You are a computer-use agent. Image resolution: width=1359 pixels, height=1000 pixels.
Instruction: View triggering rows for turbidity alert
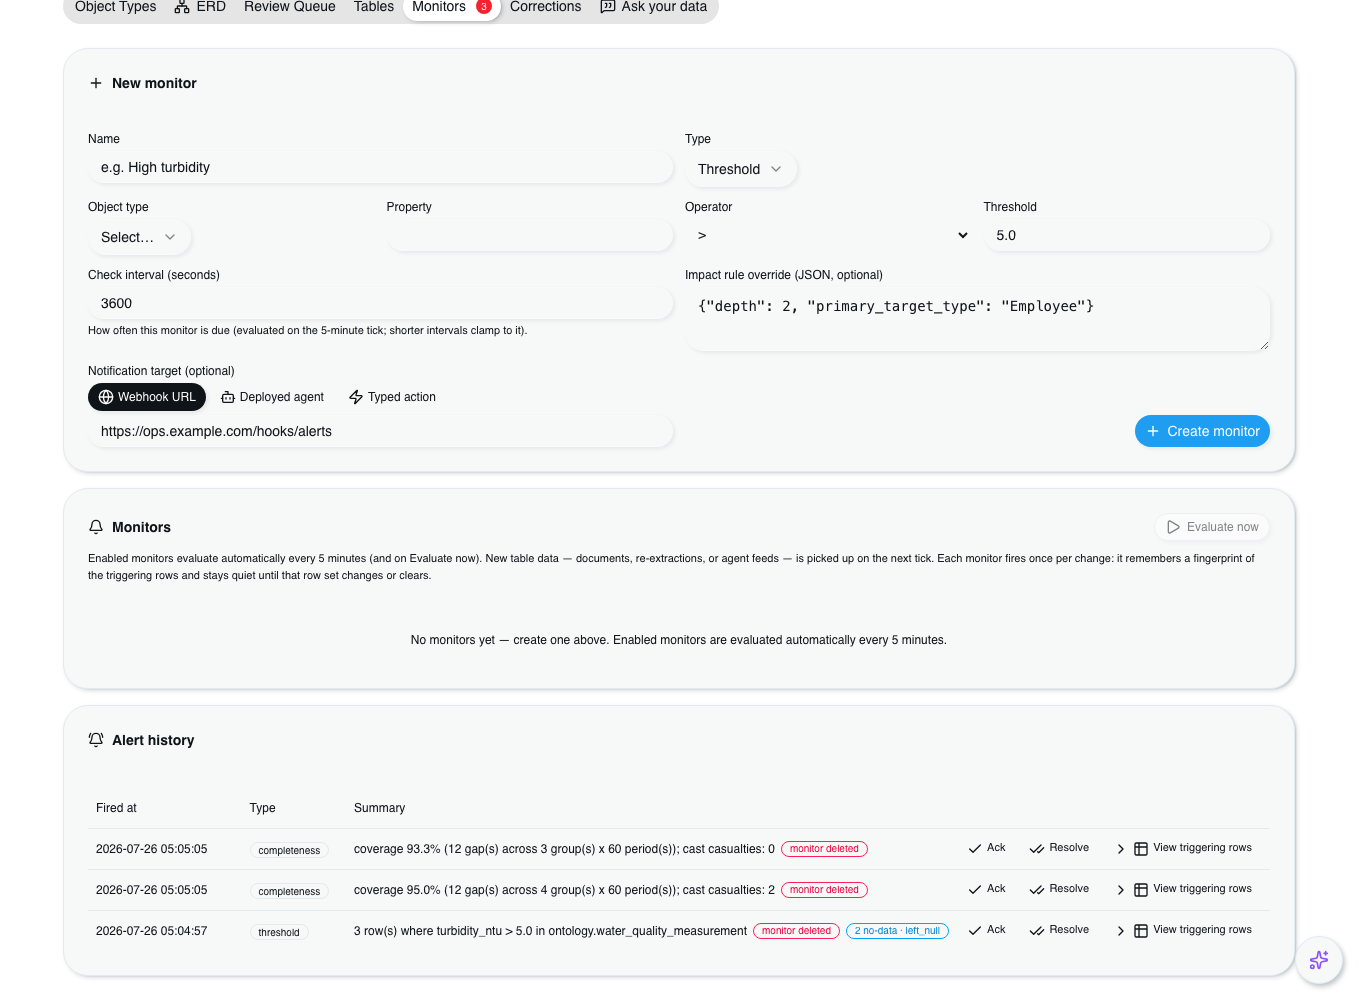pos(1193,930)
